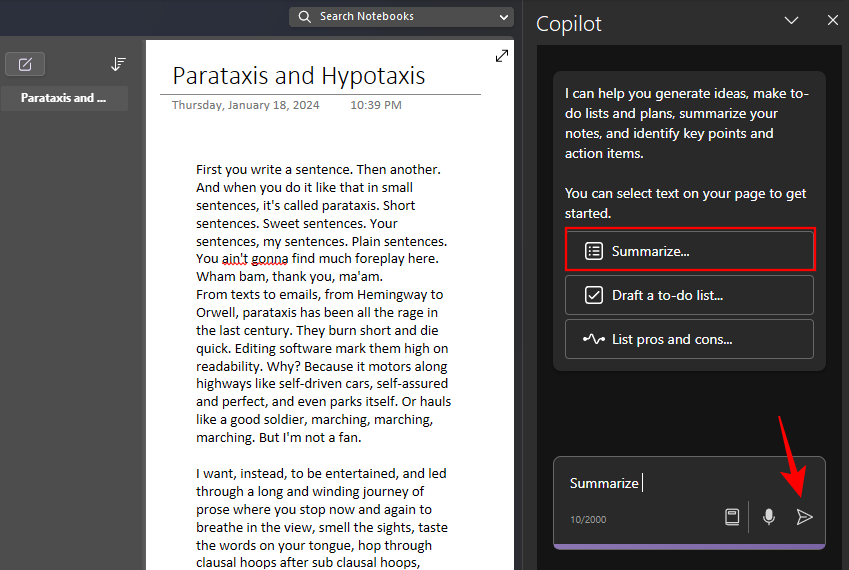Send the Copilot prompt
The image size is (849, 570).
[805, 517]
